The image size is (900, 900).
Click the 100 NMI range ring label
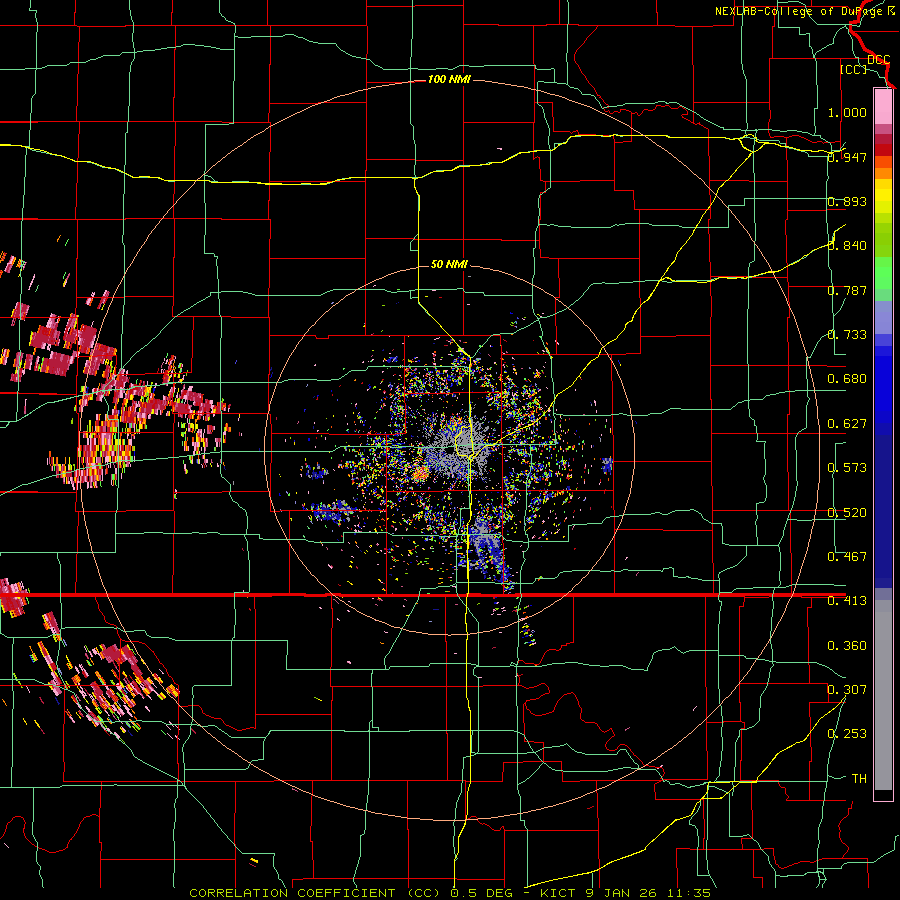tap(449, 79)
